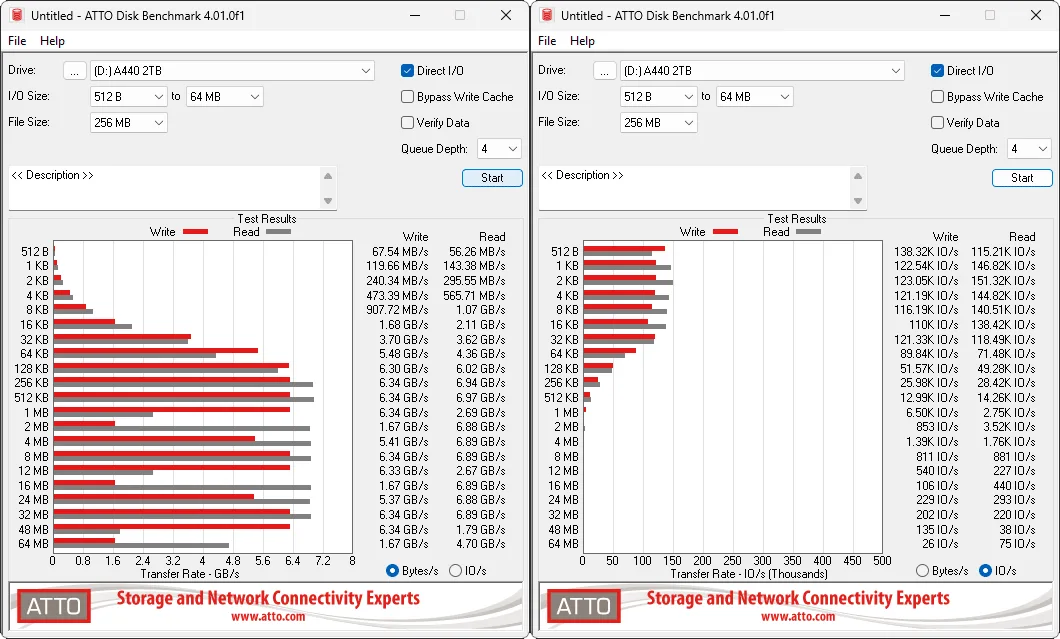Viewport: 1060px width, 639px height.
Task: Enable Bypass Write Cache in left window
Action: pos(407,97)
